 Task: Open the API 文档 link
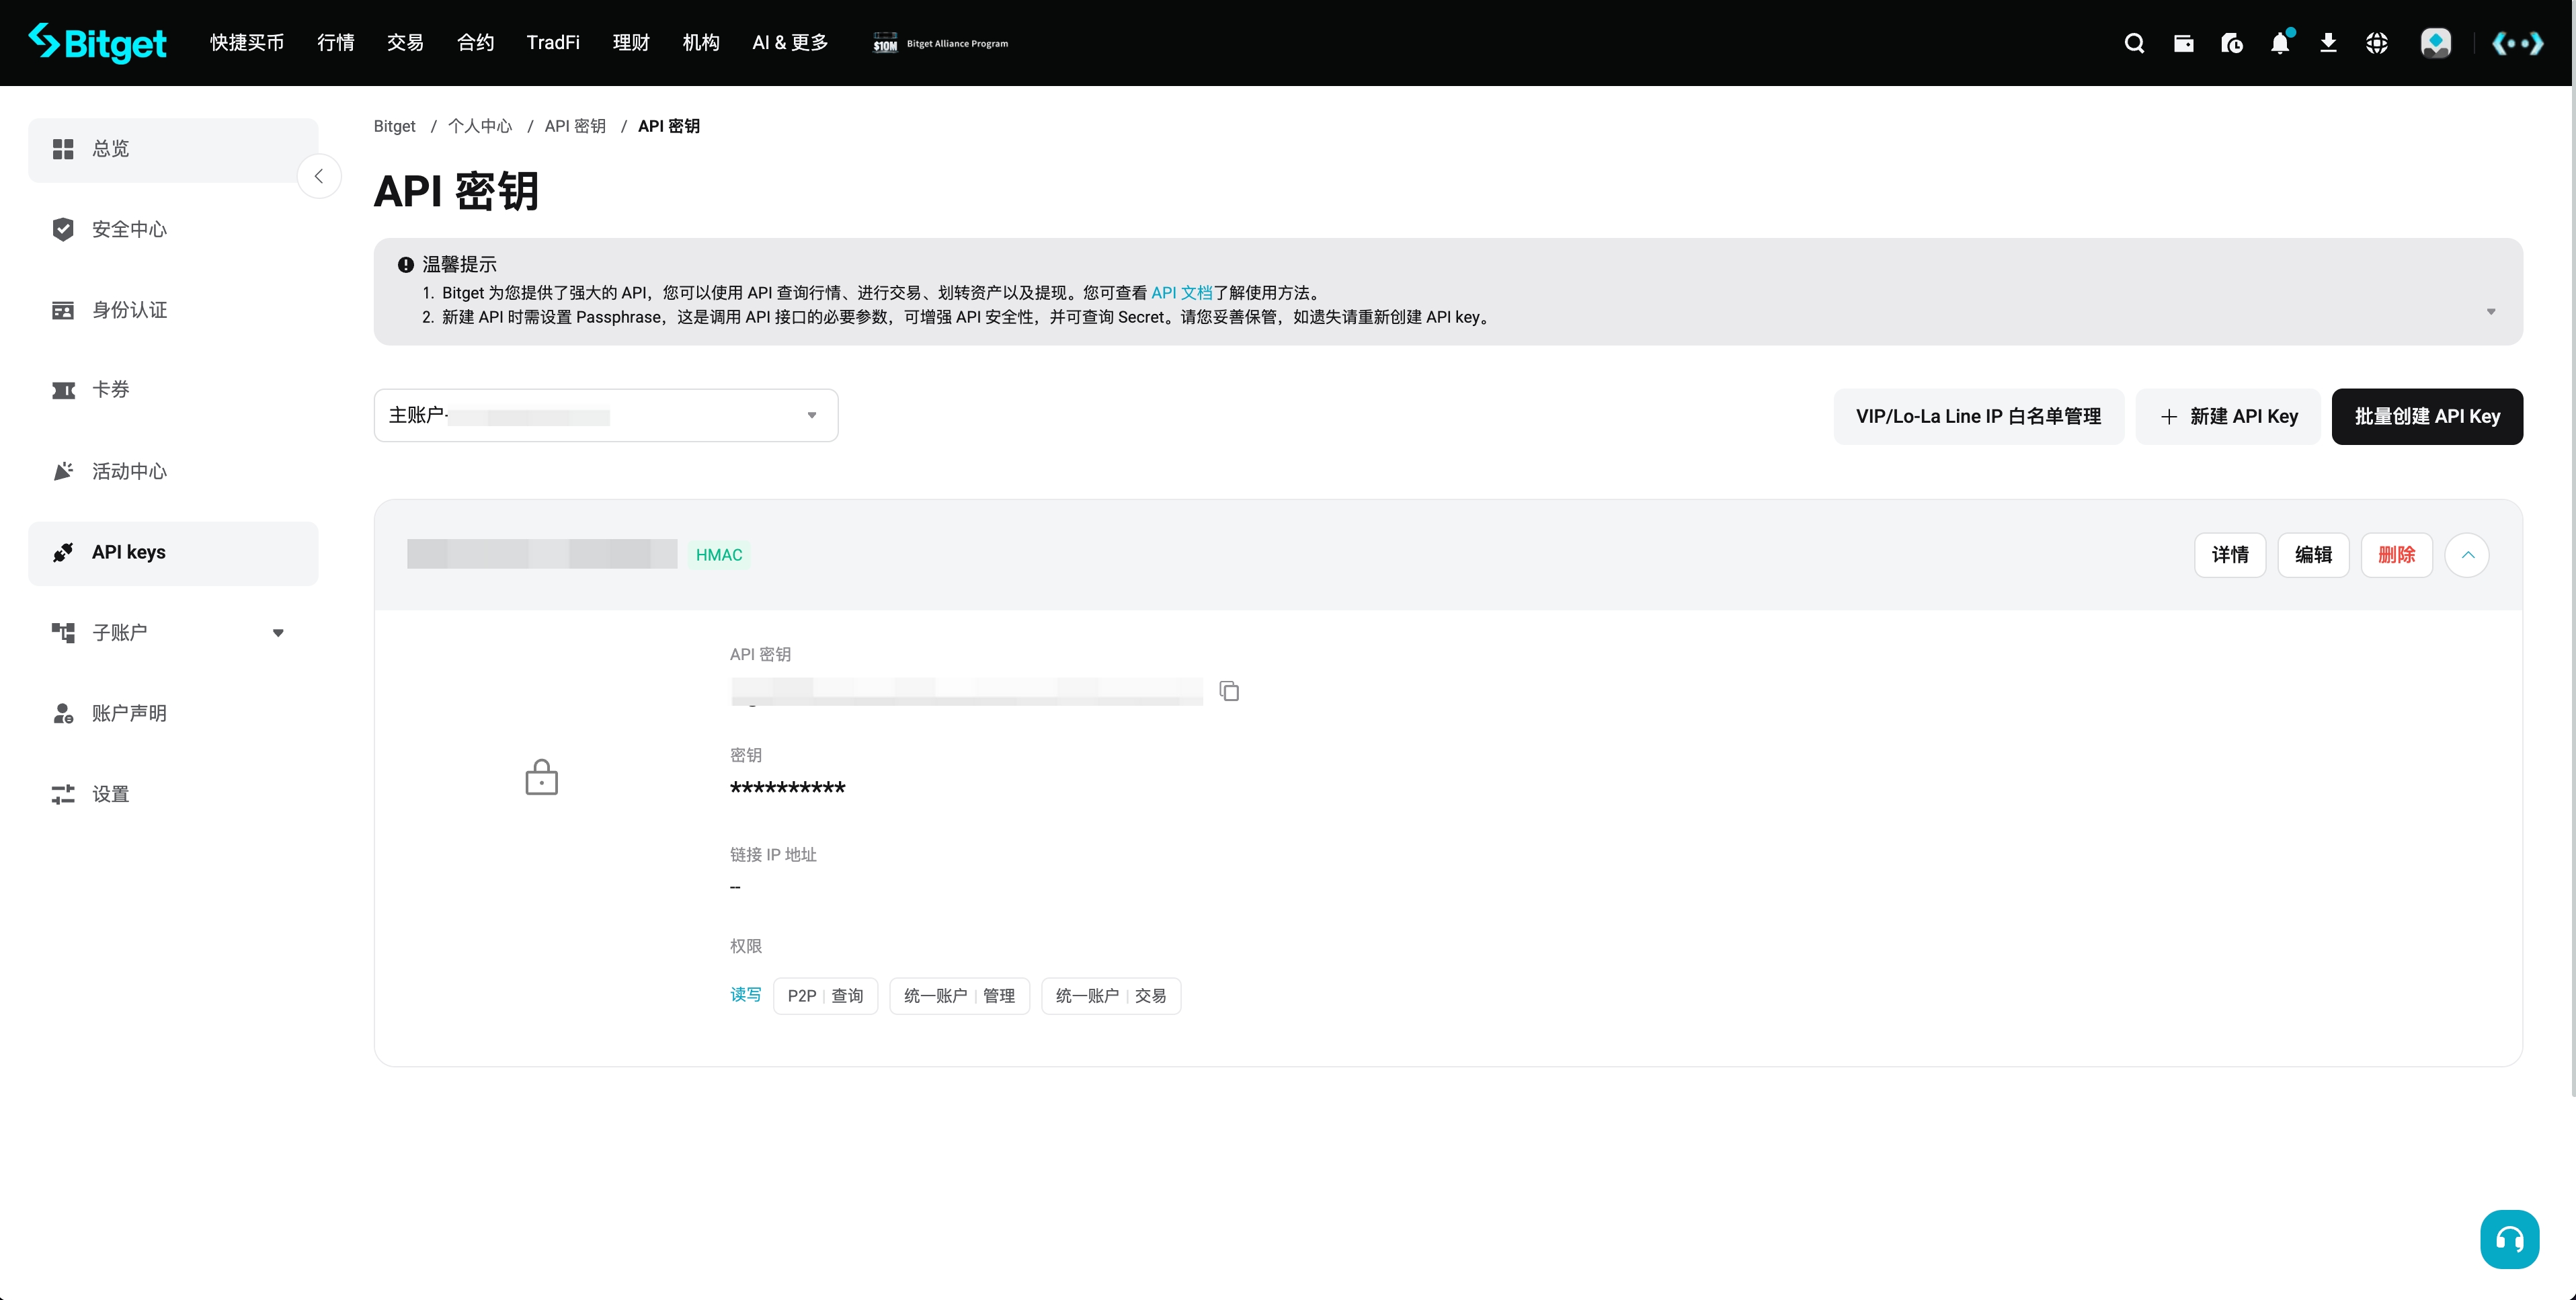click(1181, 293)
